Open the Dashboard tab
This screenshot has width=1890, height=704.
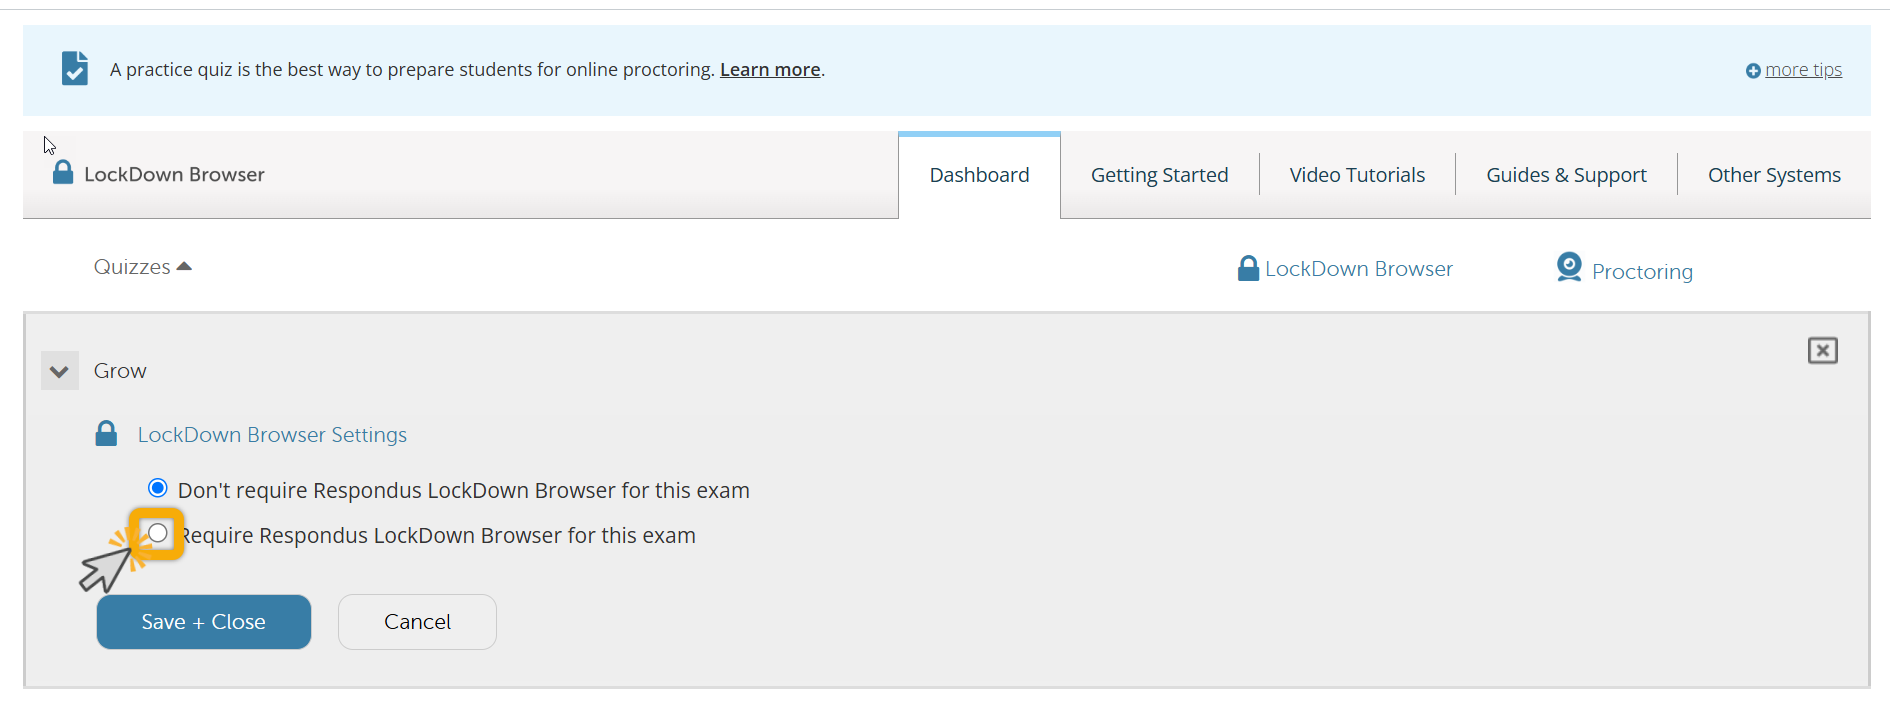click(979, 175)
